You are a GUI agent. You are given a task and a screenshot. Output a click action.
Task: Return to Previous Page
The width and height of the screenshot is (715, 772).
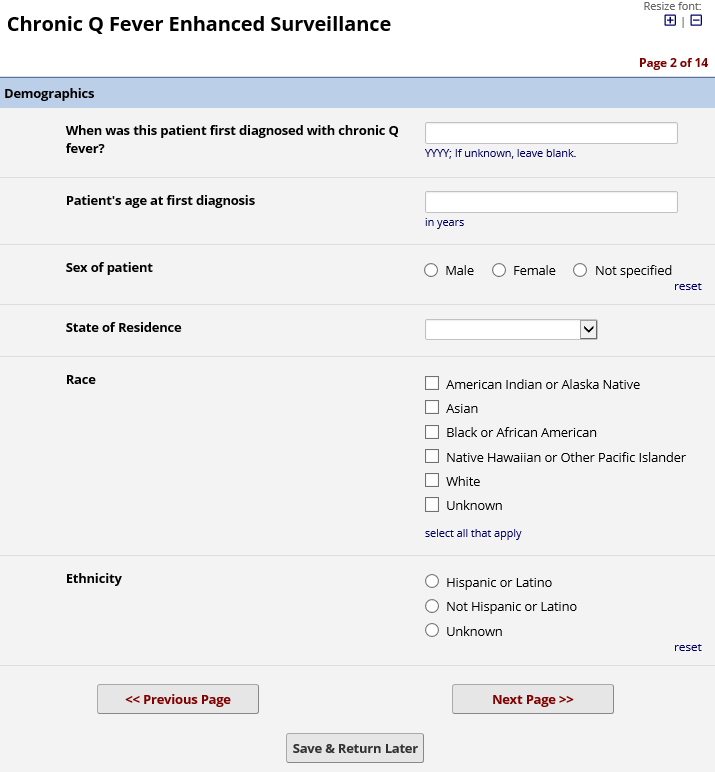click(178, 699)
